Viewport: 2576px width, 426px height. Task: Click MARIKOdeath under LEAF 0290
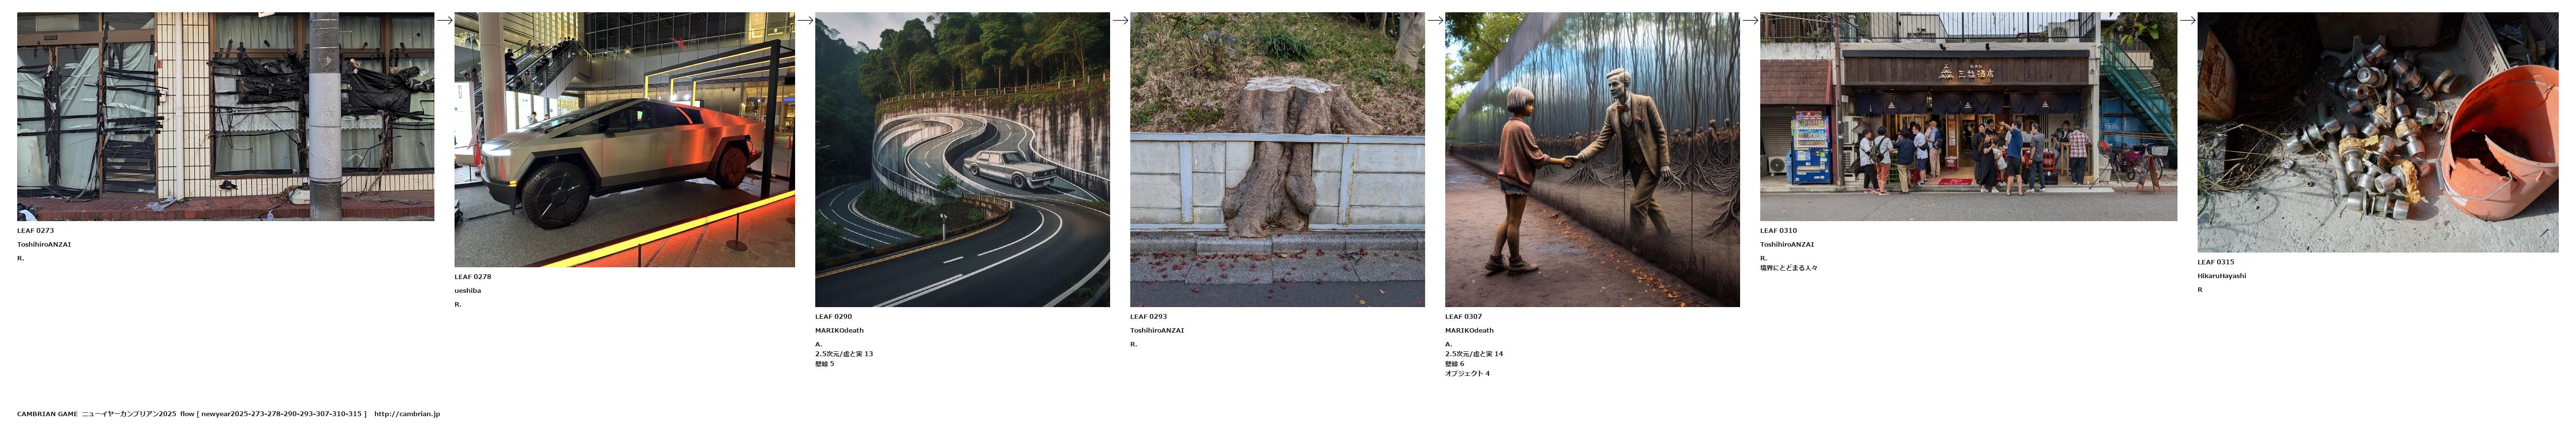[839, 330]
